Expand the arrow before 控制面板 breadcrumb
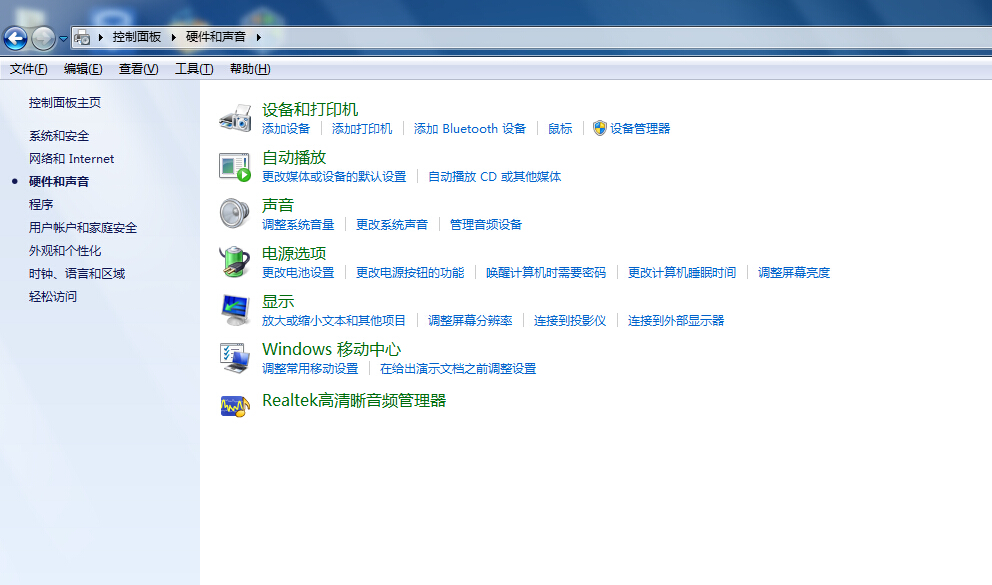The width and height of the screenshot is (992, 585). 101,37
